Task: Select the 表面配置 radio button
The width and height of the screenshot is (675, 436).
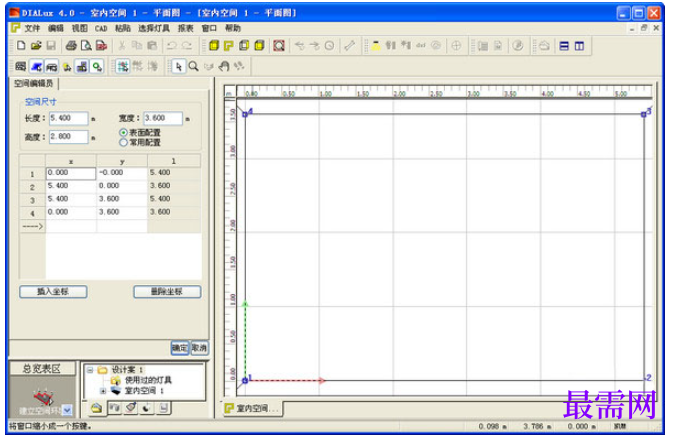Action: (124, 133)
